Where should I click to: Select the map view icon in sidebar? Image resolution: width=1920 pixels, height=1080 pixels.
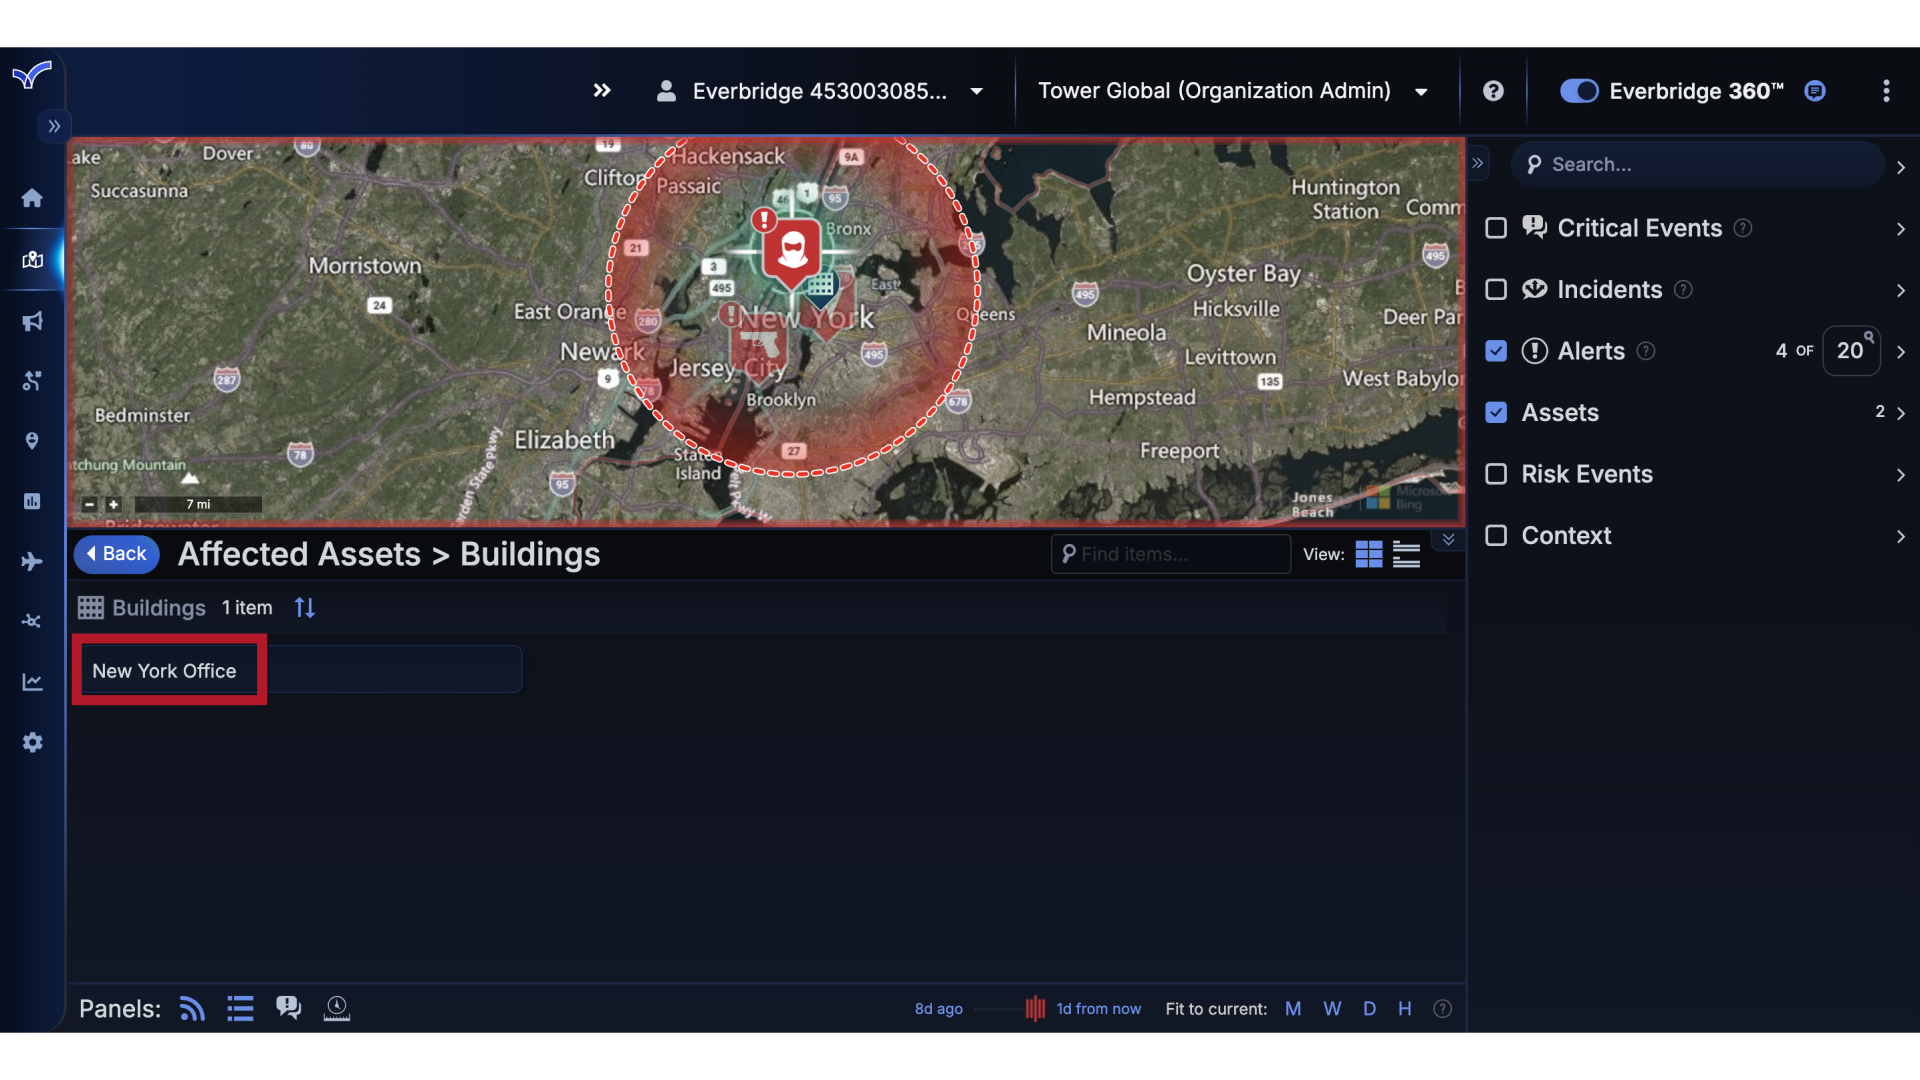tap(33, 259)
